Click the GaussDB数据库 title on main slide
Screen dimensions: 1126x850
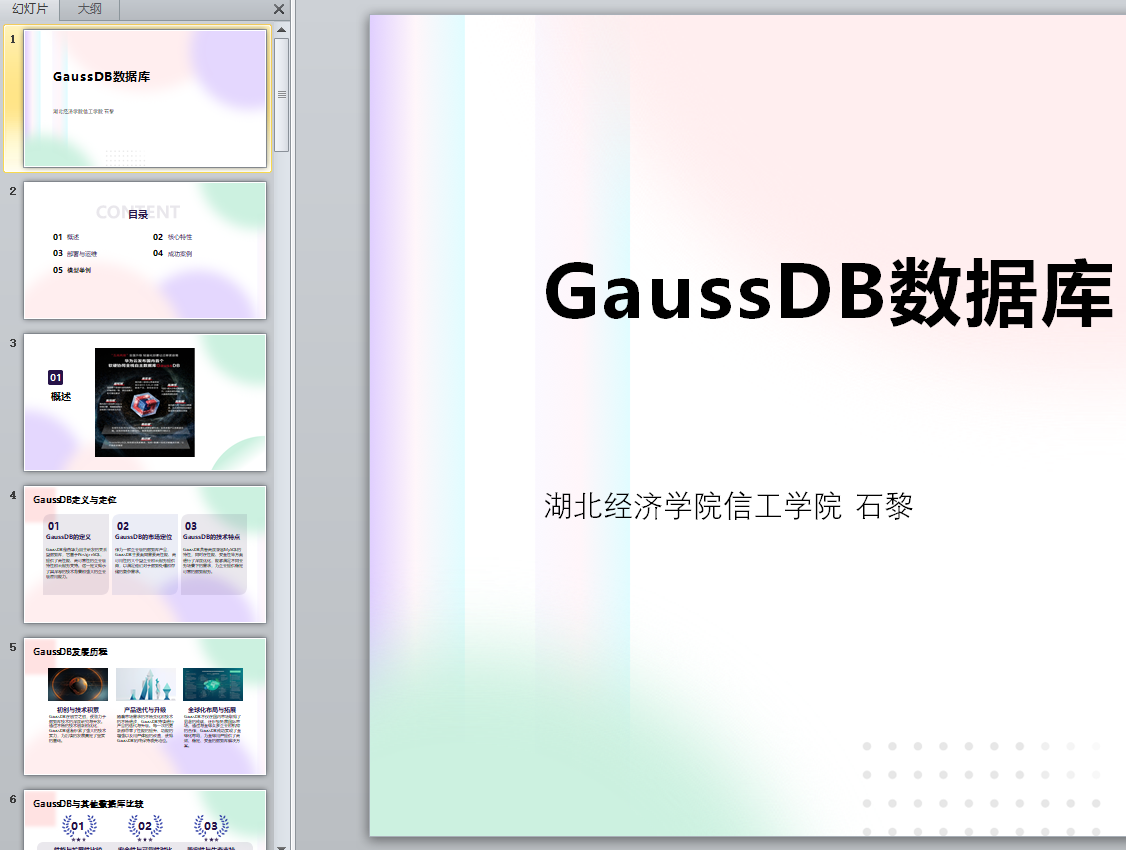tap(828, 292)
